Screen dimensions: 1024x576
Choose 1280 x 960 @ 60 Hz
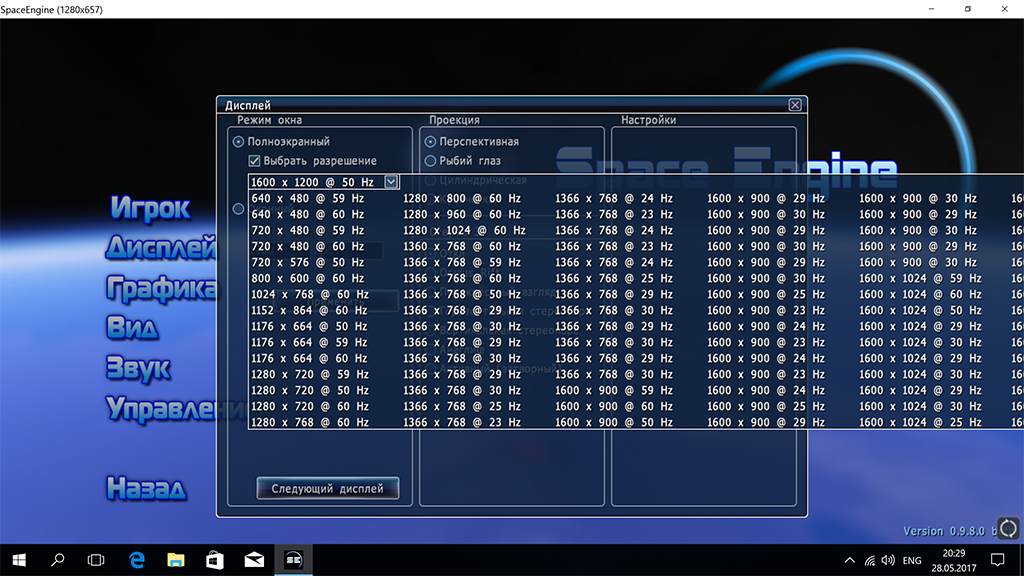tap(462, 214)
